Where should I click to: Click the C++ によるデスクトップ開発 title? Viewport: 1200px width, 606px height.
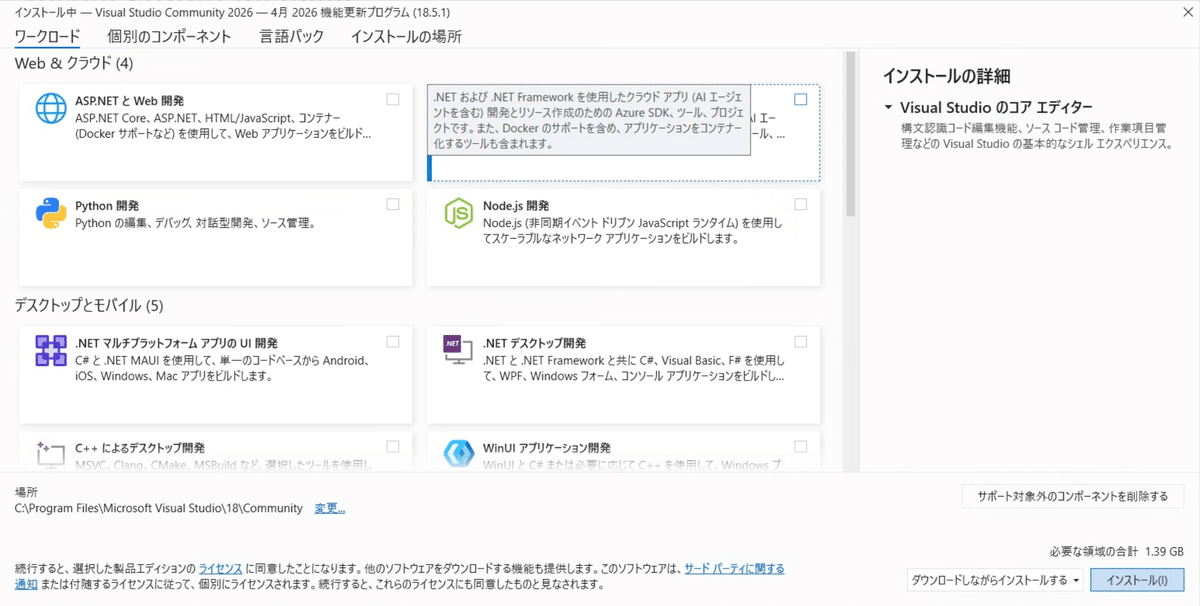tap(140, 448)
